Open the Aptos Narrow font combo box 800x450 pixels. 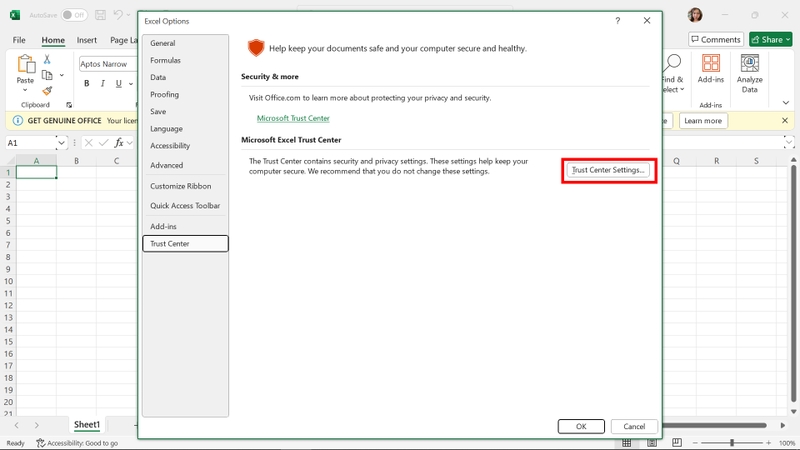point(108,64)
